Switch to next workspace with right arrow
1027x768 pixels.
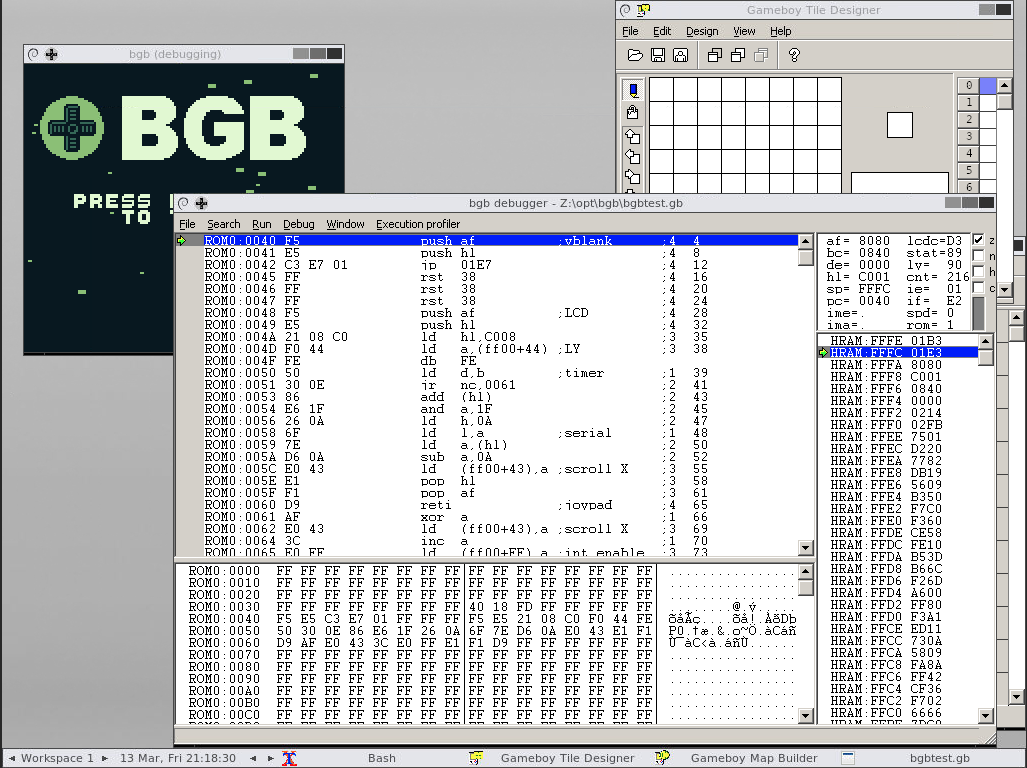[x=105, y=758]
